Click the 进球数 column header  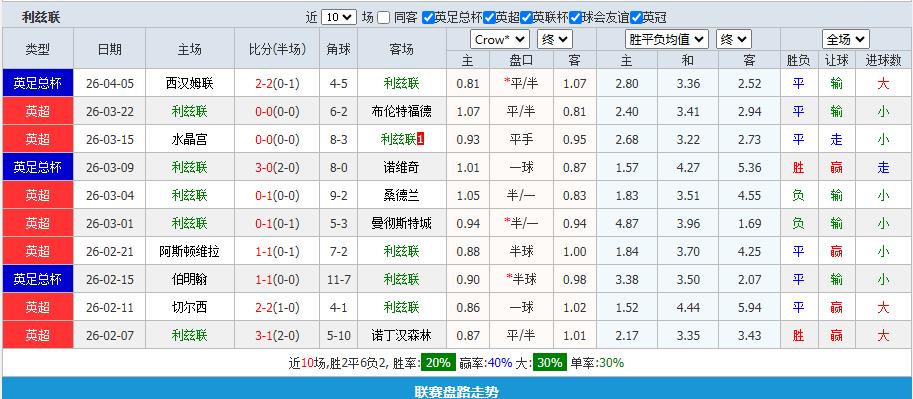[x=883, y=60]
